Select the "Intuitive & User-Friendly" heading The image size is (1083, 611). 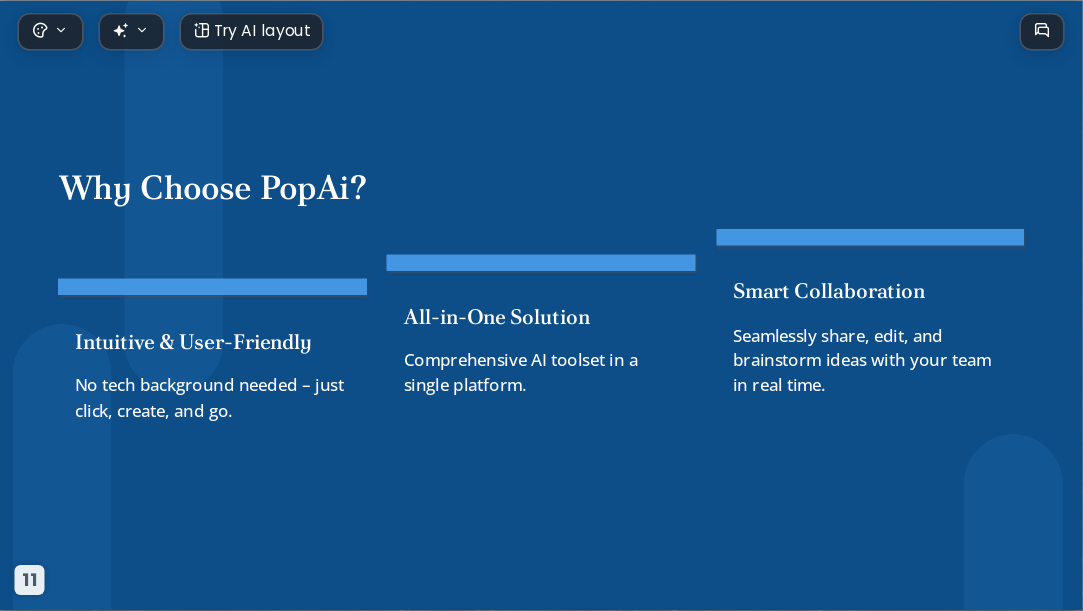coord(193,342)
